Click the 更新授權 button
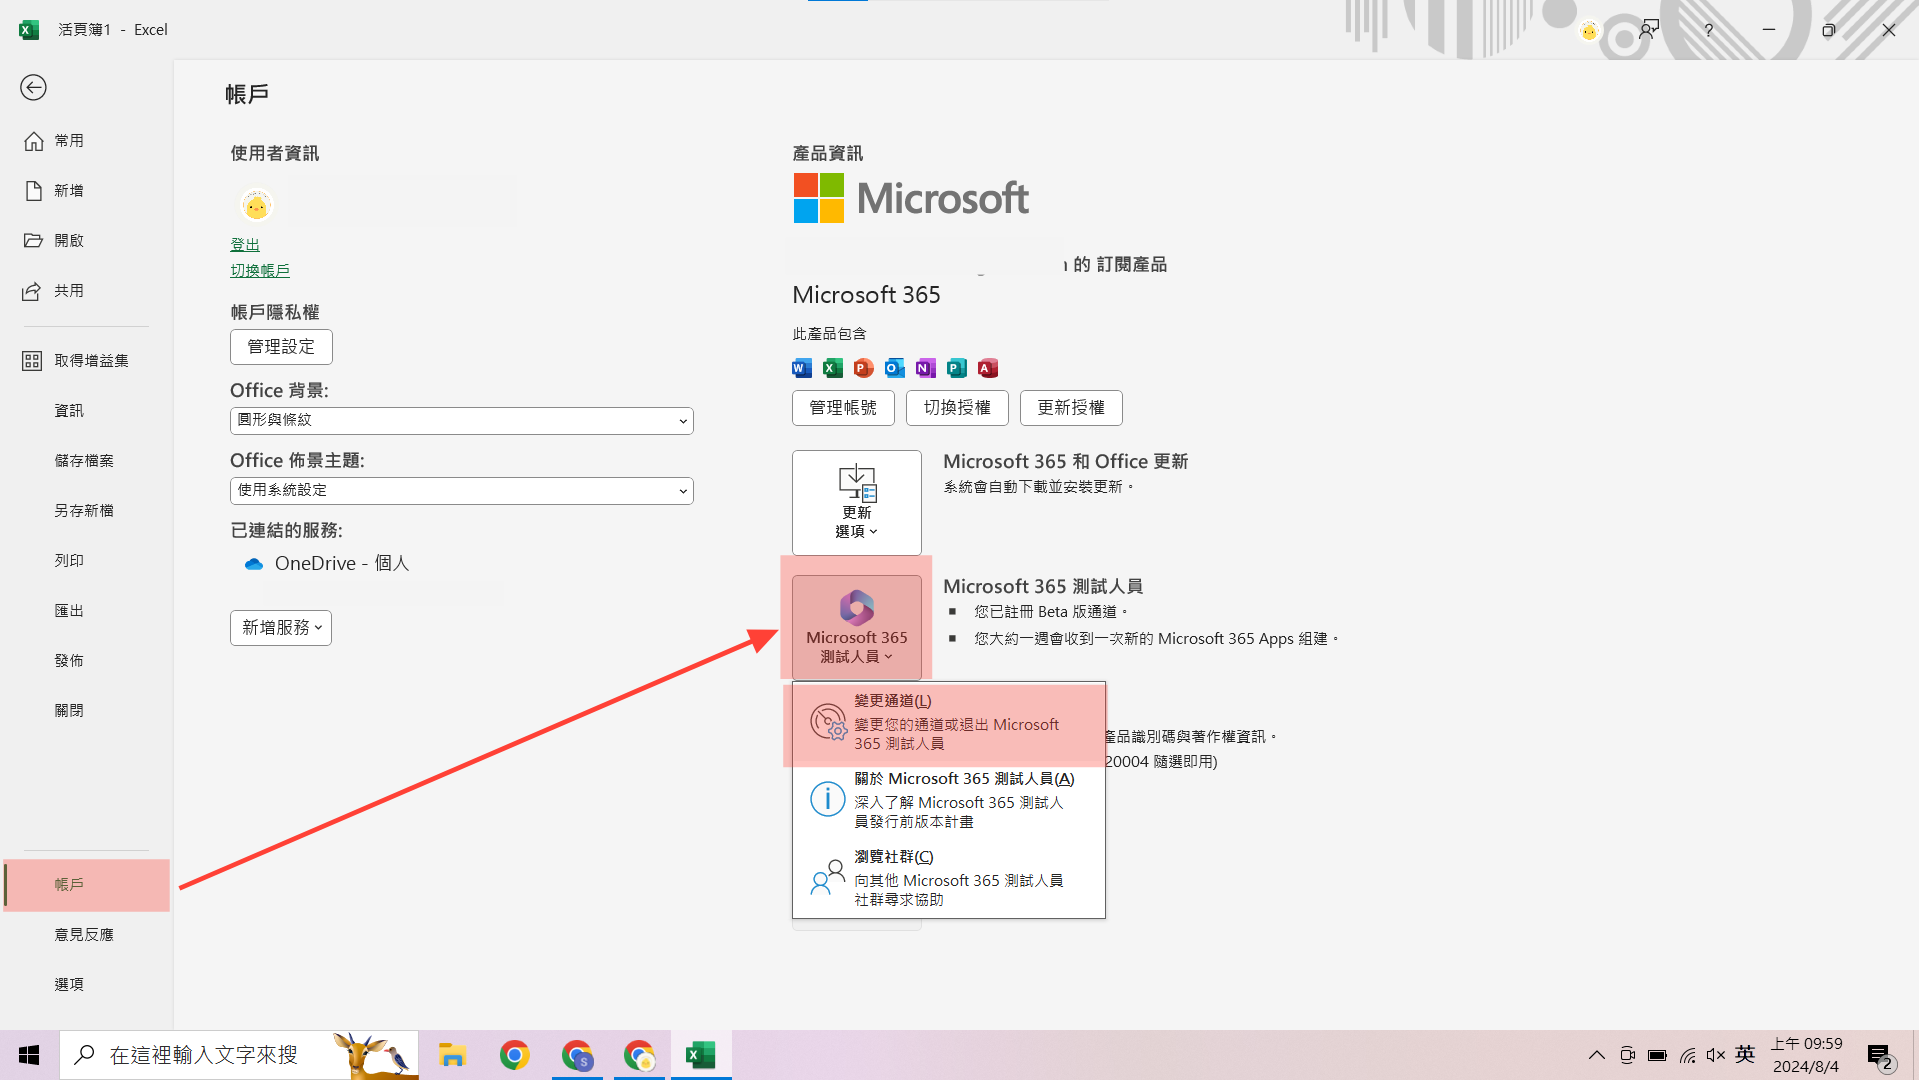 click(x=1071, y=408)
